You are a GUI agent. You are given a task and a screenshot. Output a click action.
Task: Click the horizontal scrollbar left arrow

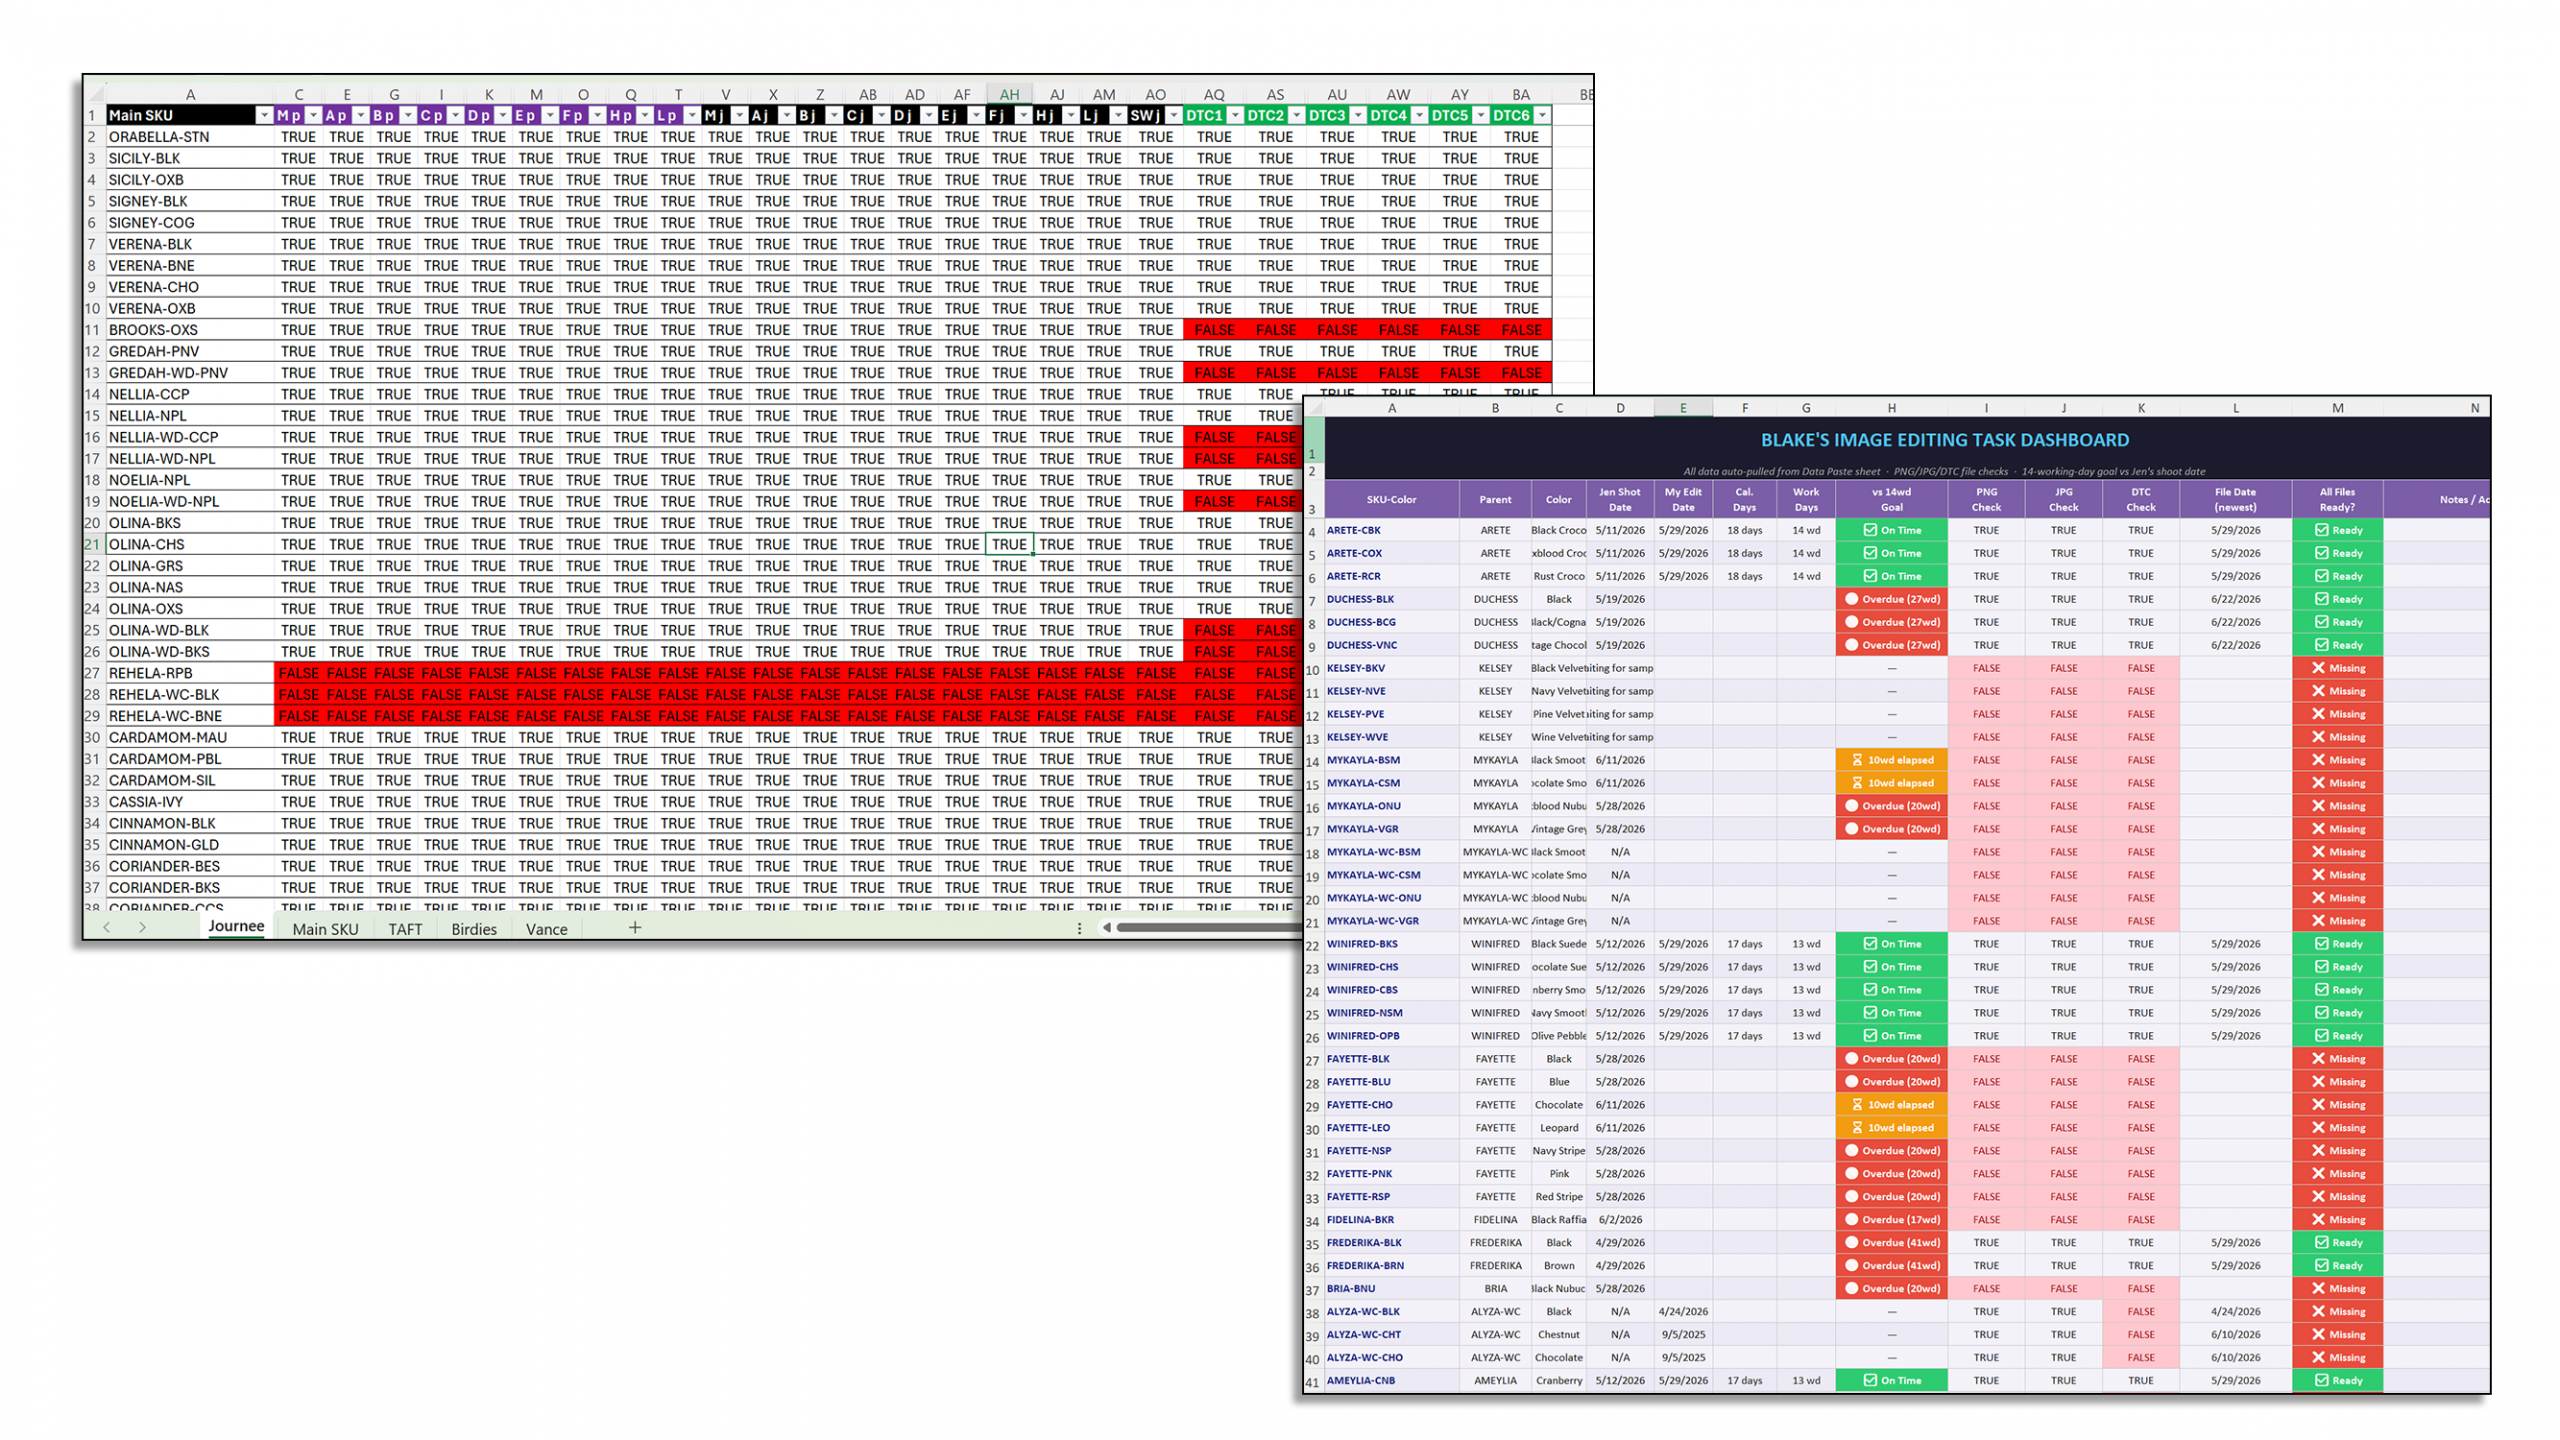[x=1107, y=928]
